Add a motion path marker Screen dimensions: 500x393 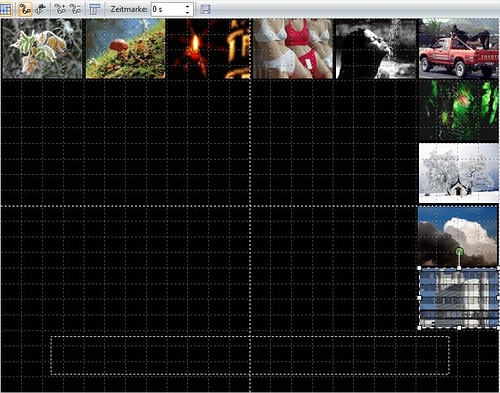click(x=60, y=9)
